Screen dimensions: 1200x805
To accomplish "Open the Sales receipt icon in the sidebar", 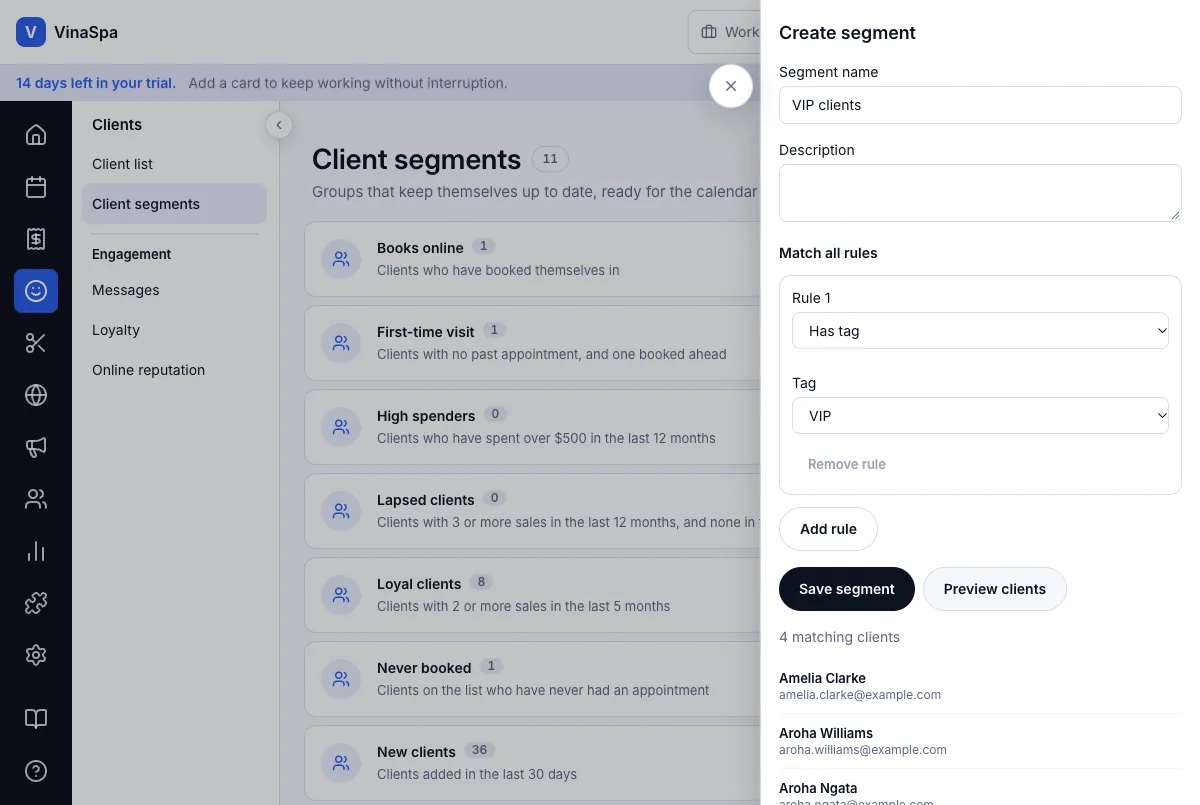I will click(x=36, y=239).
